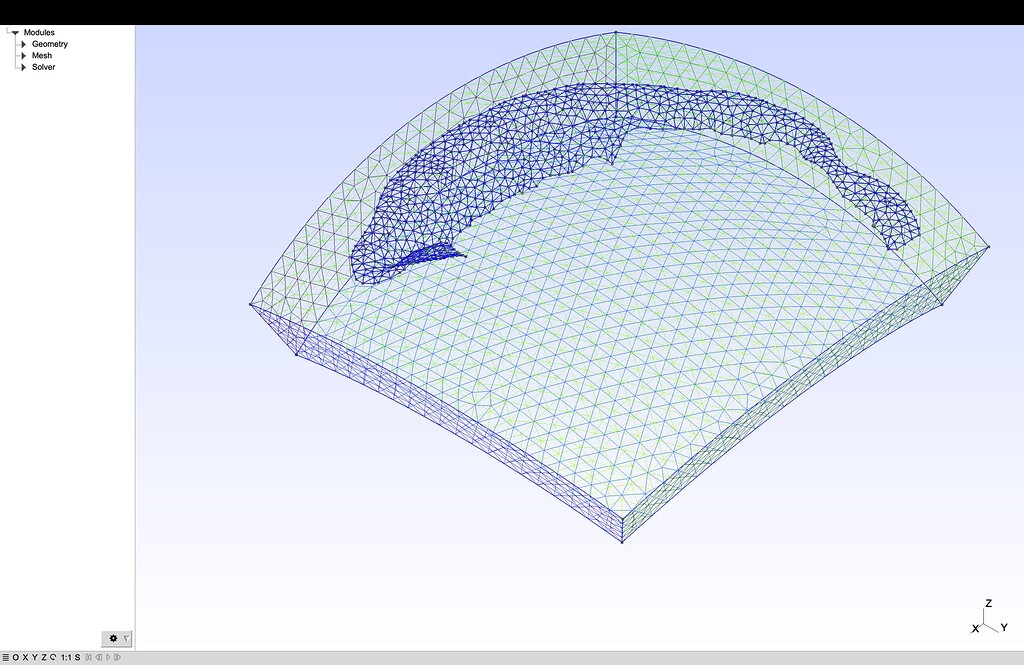Step forward to the last frame
Image resolution: width=1024 pixels, height=665 pixels.
coord(118,658)
